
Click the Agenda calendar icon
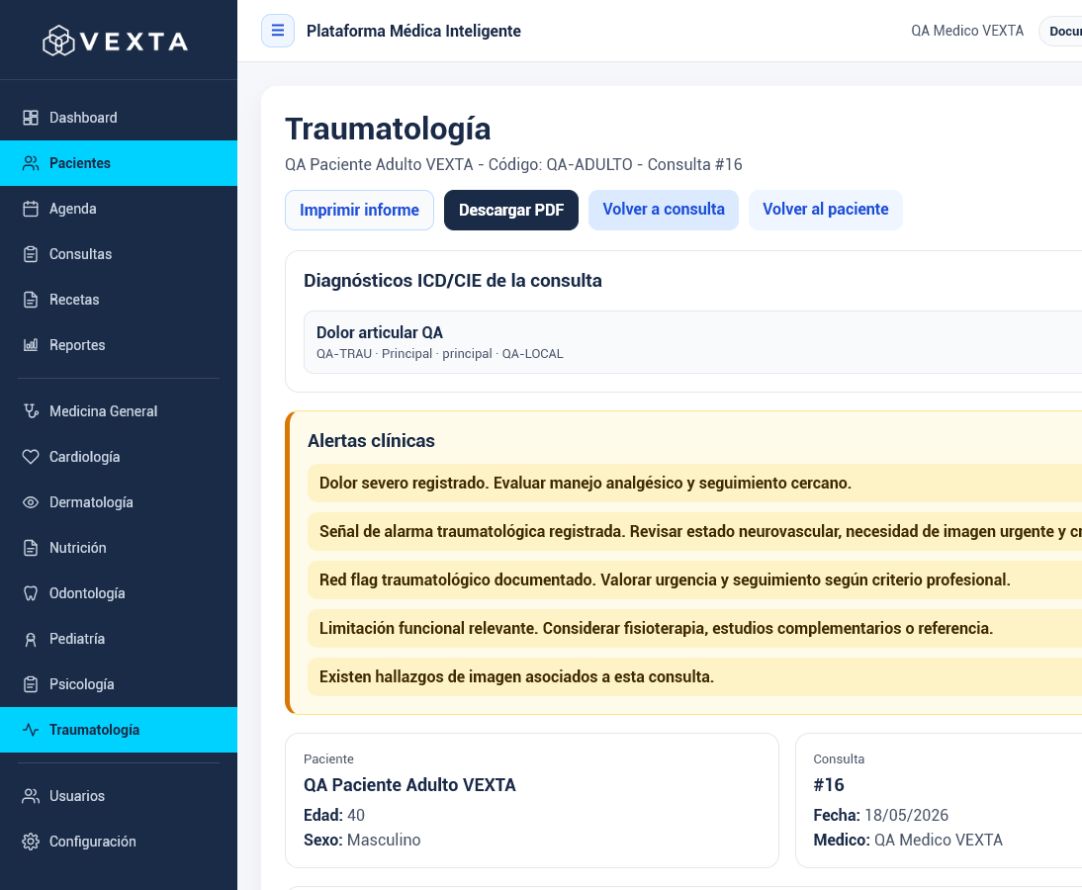point(30,209)
